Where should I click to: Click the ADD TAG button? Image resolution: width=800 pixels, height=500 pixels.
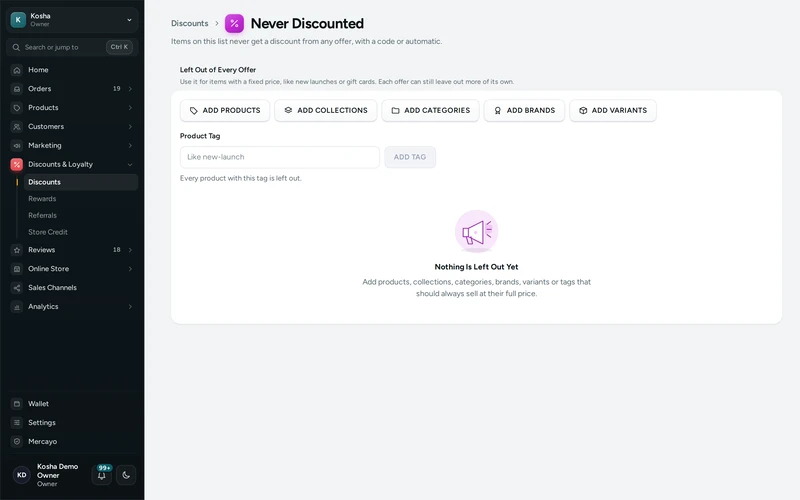[410, 157]
